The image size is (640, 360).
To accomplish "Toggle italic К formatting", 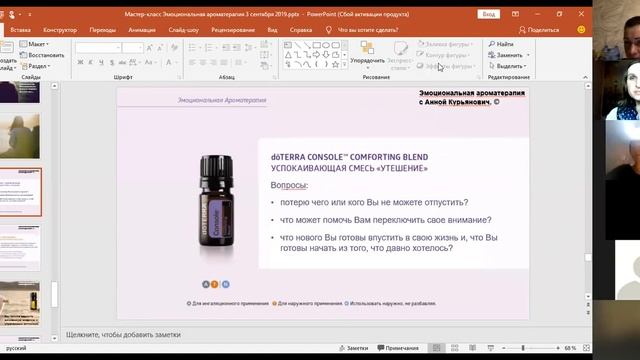I will click(91, 62).
